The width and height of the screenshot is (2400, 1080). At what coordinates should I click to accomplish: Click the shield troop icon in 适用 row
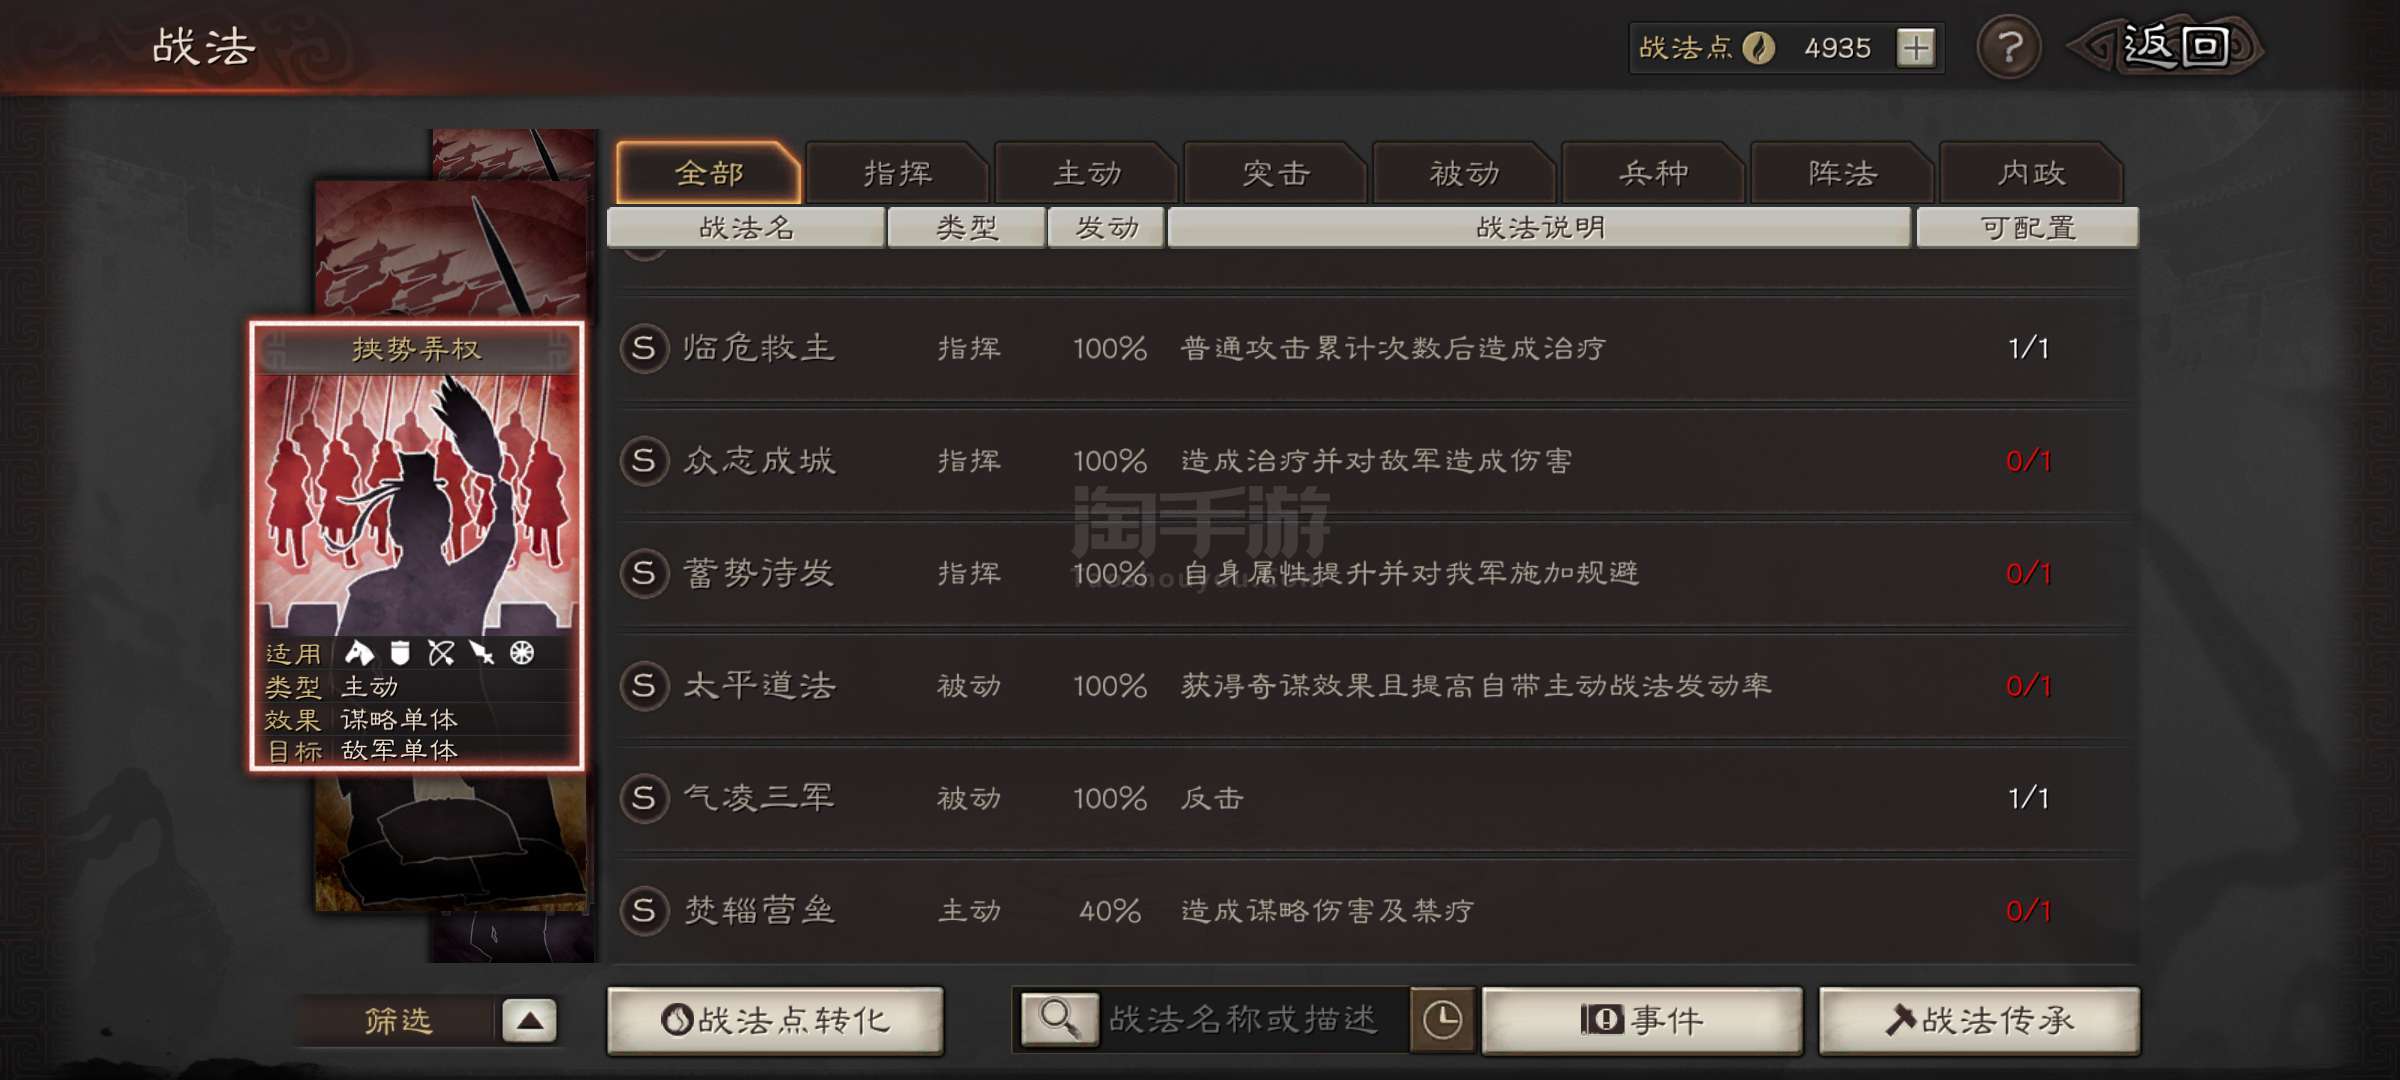pos(400,653)
